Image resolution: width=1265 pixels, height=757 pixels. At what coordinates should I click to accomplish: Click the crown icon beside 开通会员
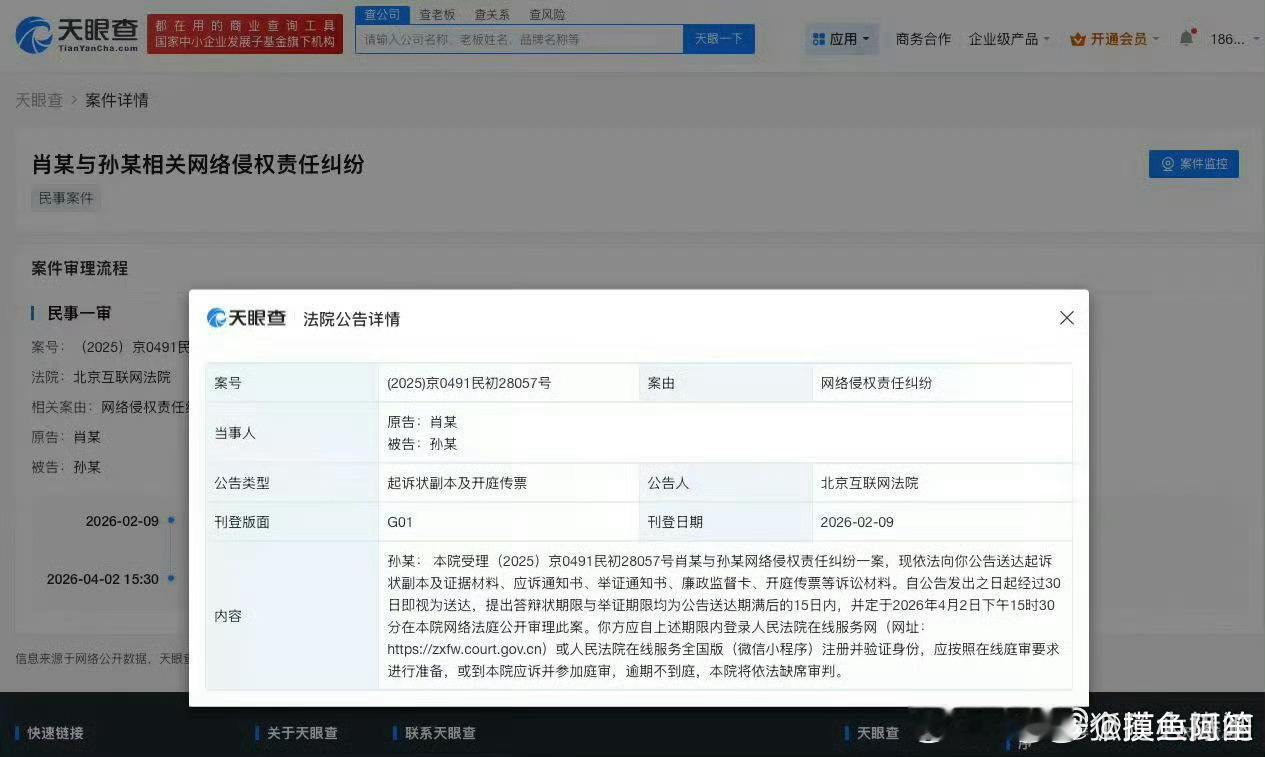click(1078, 38)
